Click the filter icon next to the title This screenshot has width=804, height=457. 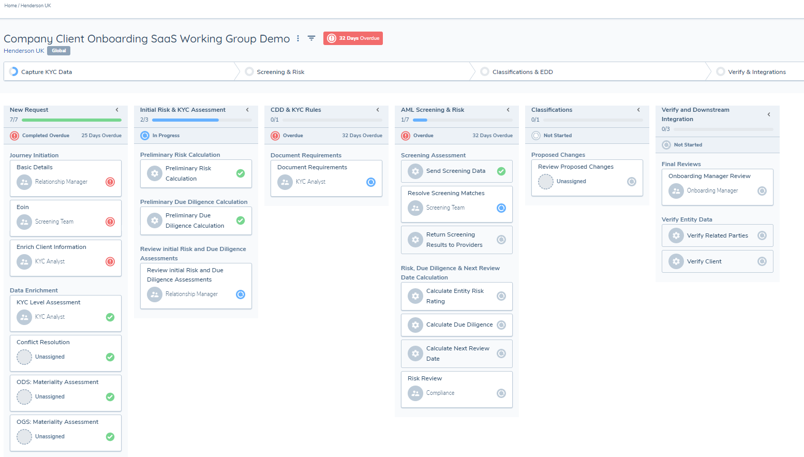[311, 38]
